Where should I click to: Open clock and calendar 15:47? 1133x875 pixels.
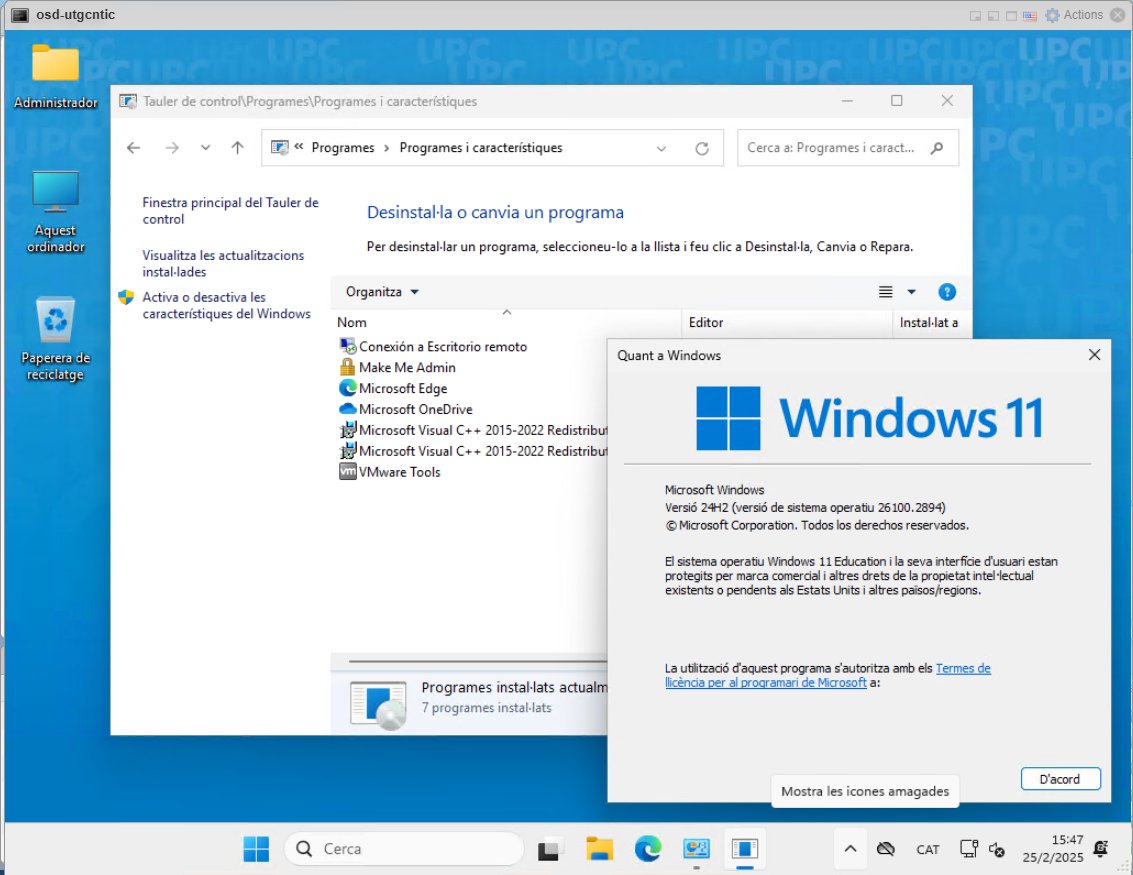point(1053,849)
